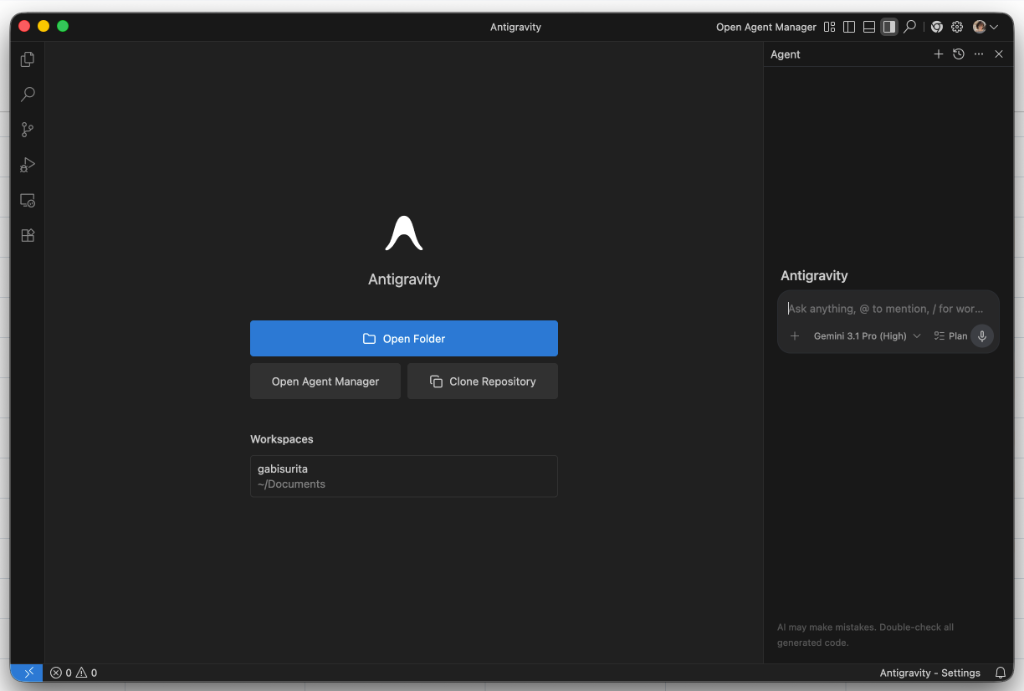Open Agent panel more actions menu
This screenshot has height=691, width=1024.
click(978, 54)
